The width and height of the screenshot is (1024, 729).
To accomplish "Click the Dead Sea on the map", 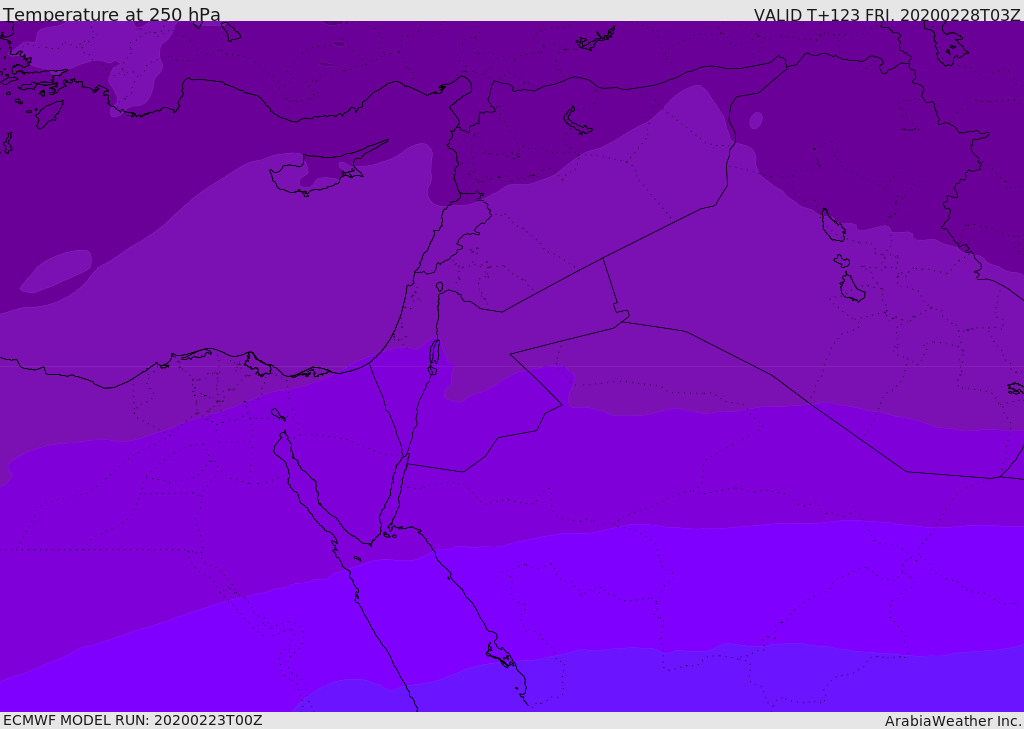I will (434, 354).
